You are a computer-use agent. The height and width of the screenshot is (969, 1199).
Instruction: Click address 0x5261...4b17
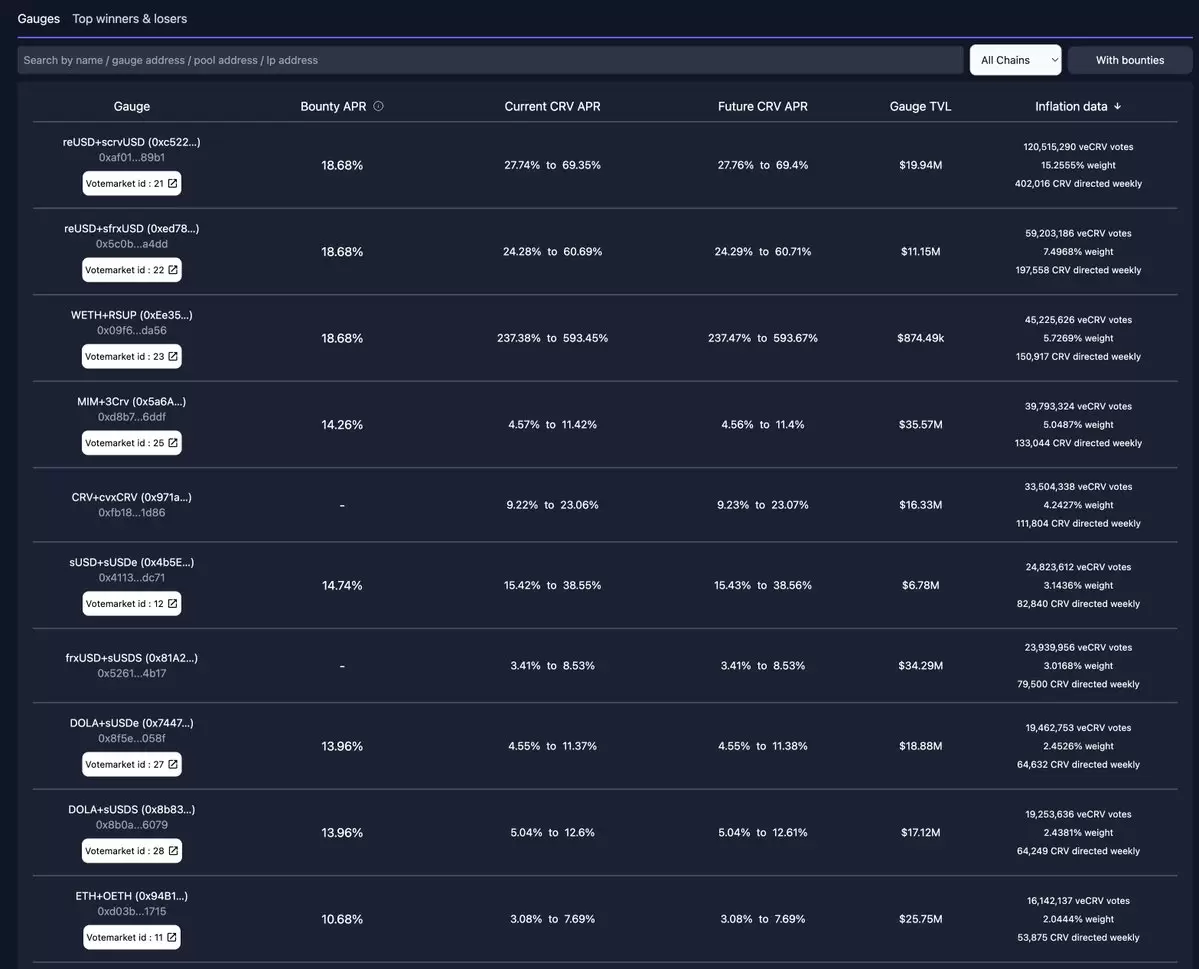coord(132,673)
